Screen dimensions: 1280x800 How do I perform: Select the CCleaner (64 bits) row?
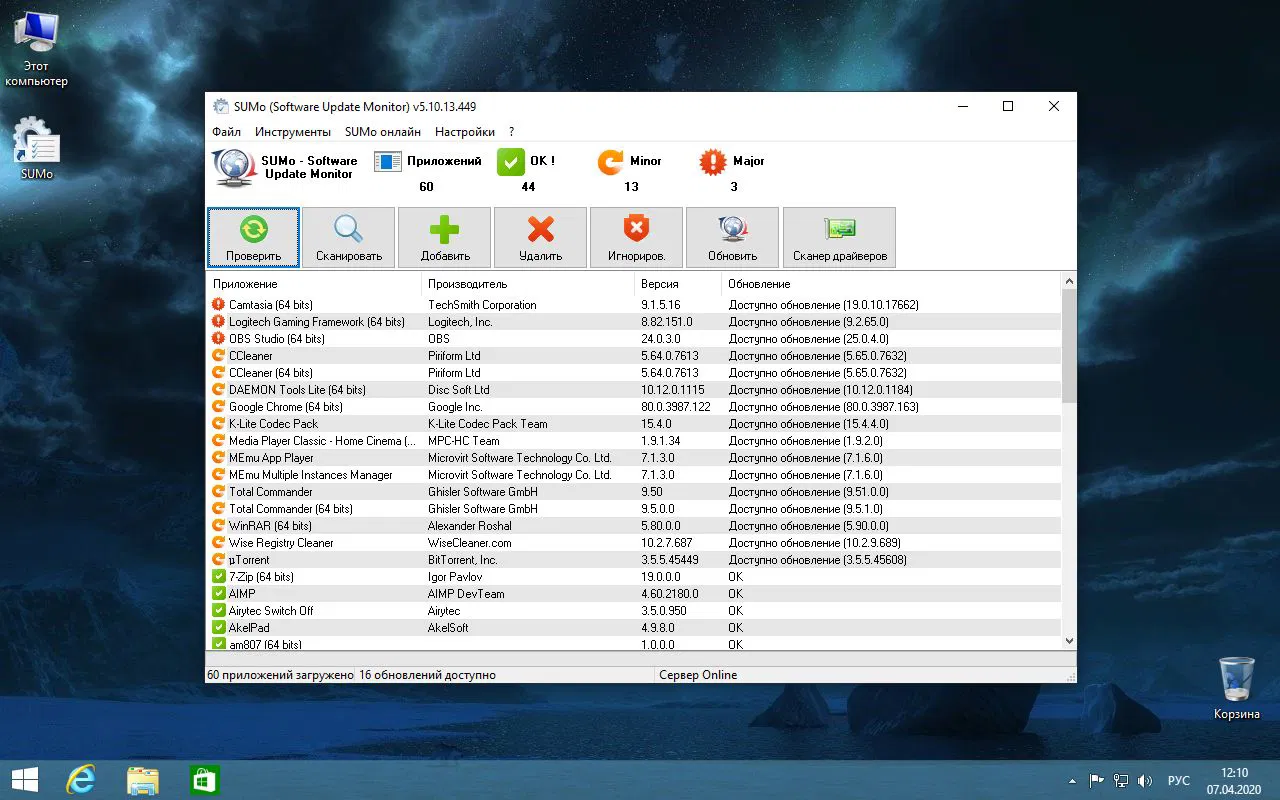634,373
